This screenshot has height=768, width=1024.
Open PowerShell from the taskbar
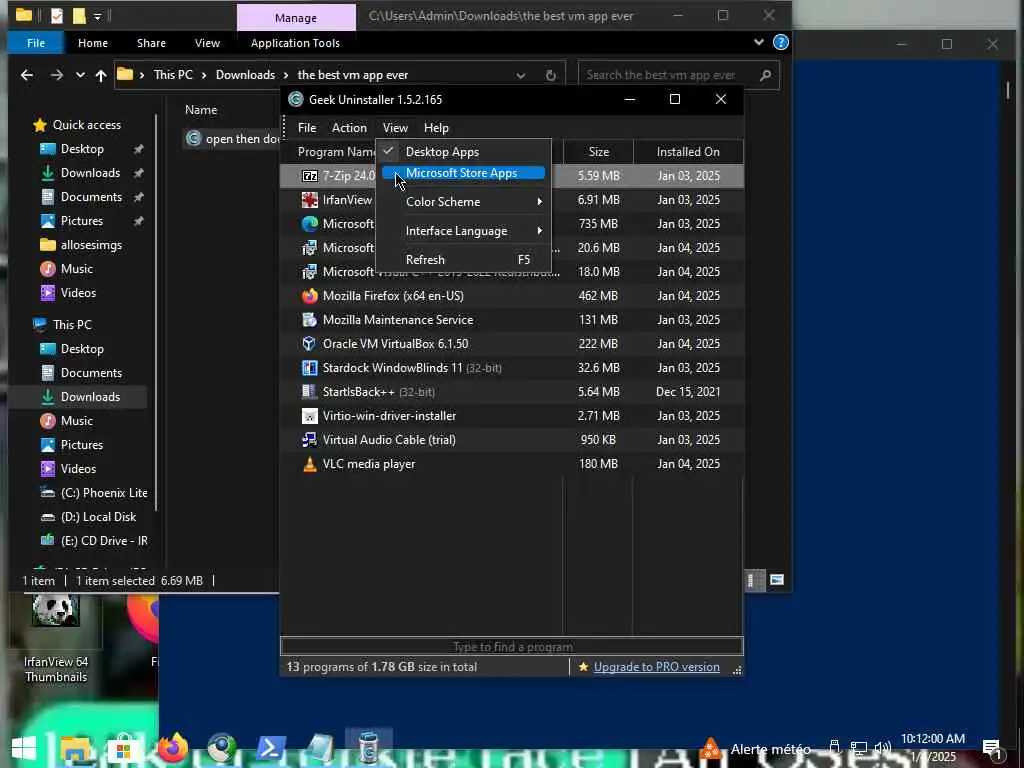click(x=271, y=748)
